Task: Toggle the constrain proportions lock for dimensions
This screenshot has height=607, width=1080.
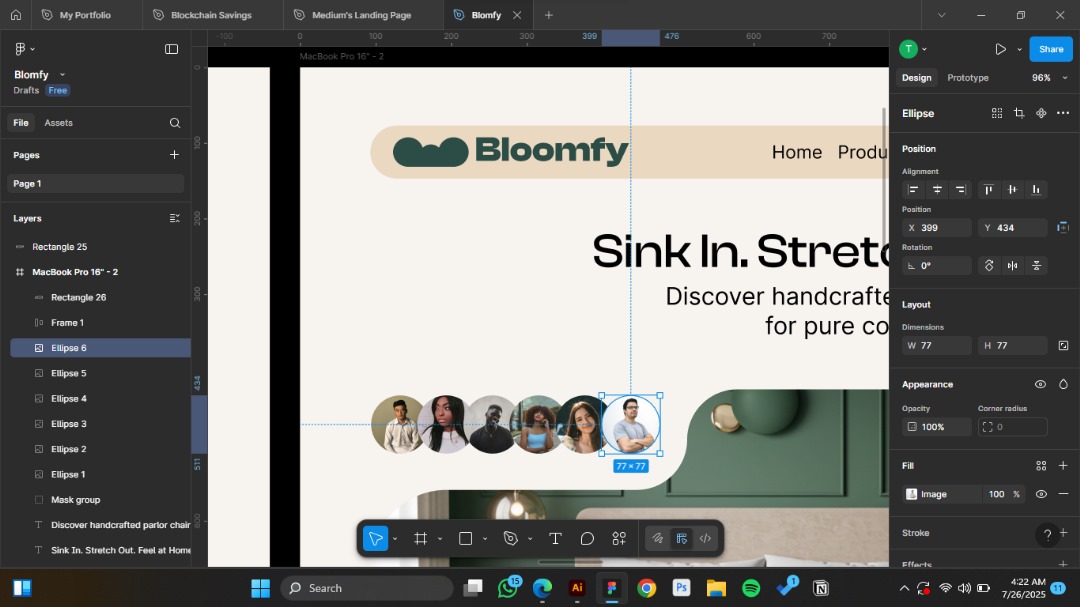Action: pos(1063,346)
